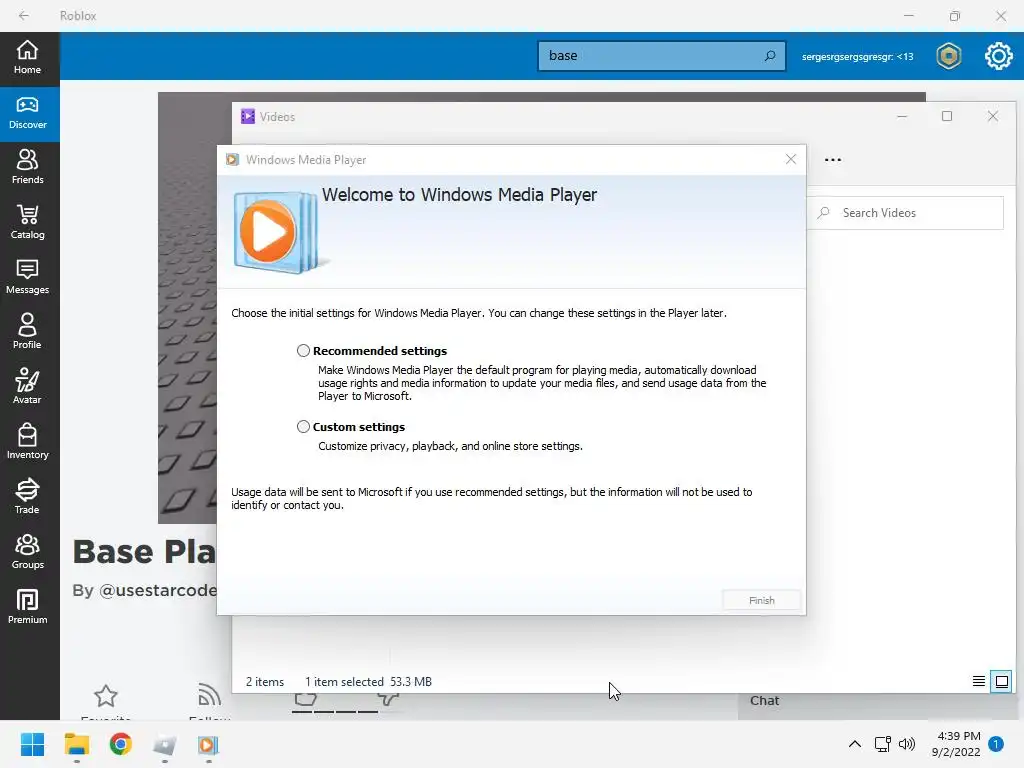
Task: Click the '2 items' status text
Action: click(x=264, y=682)
